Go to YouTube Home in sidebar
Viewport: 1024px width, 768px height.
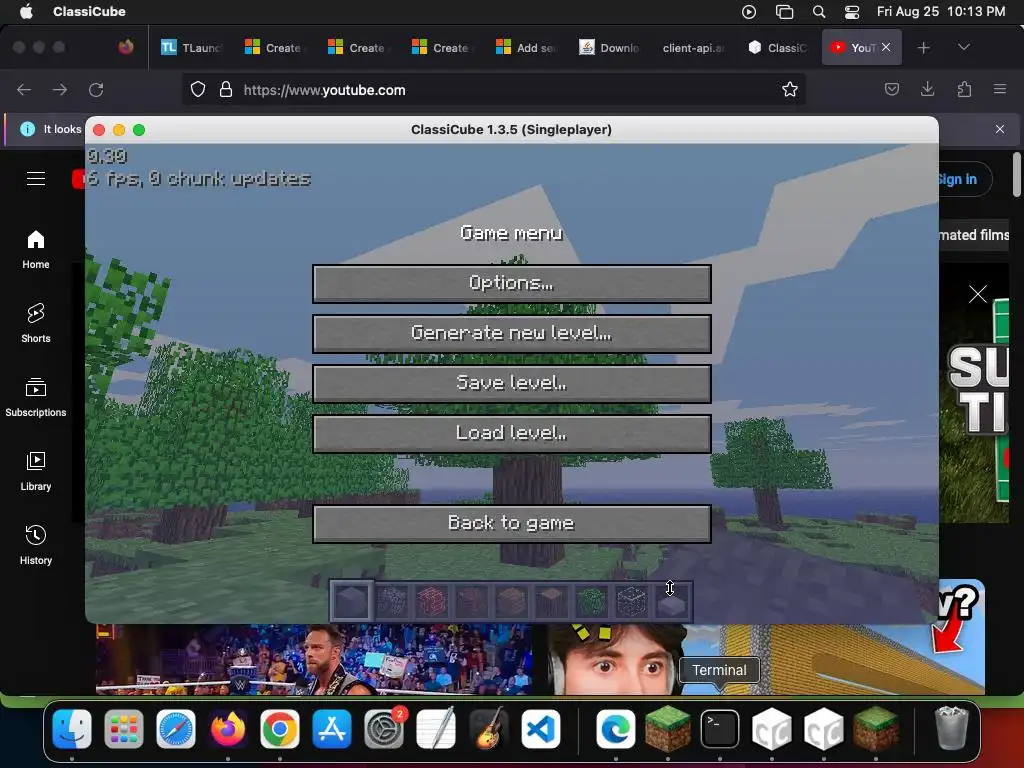pyautogui.click(x=36, y=250)
